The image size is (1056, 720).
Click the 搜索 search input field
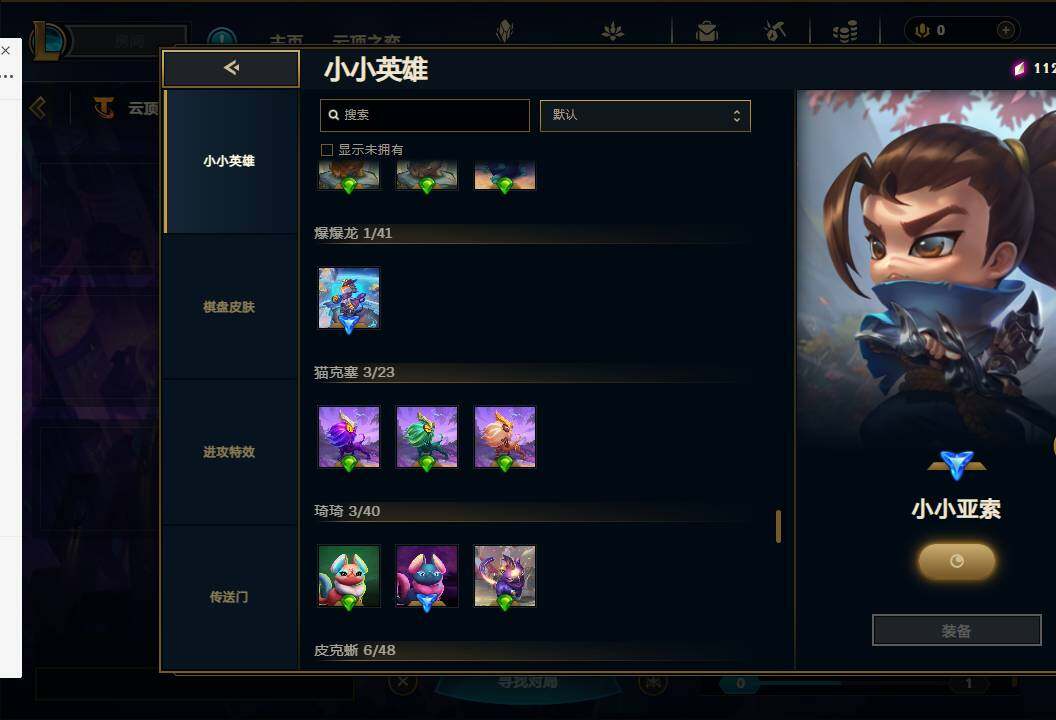pos(425,115)
